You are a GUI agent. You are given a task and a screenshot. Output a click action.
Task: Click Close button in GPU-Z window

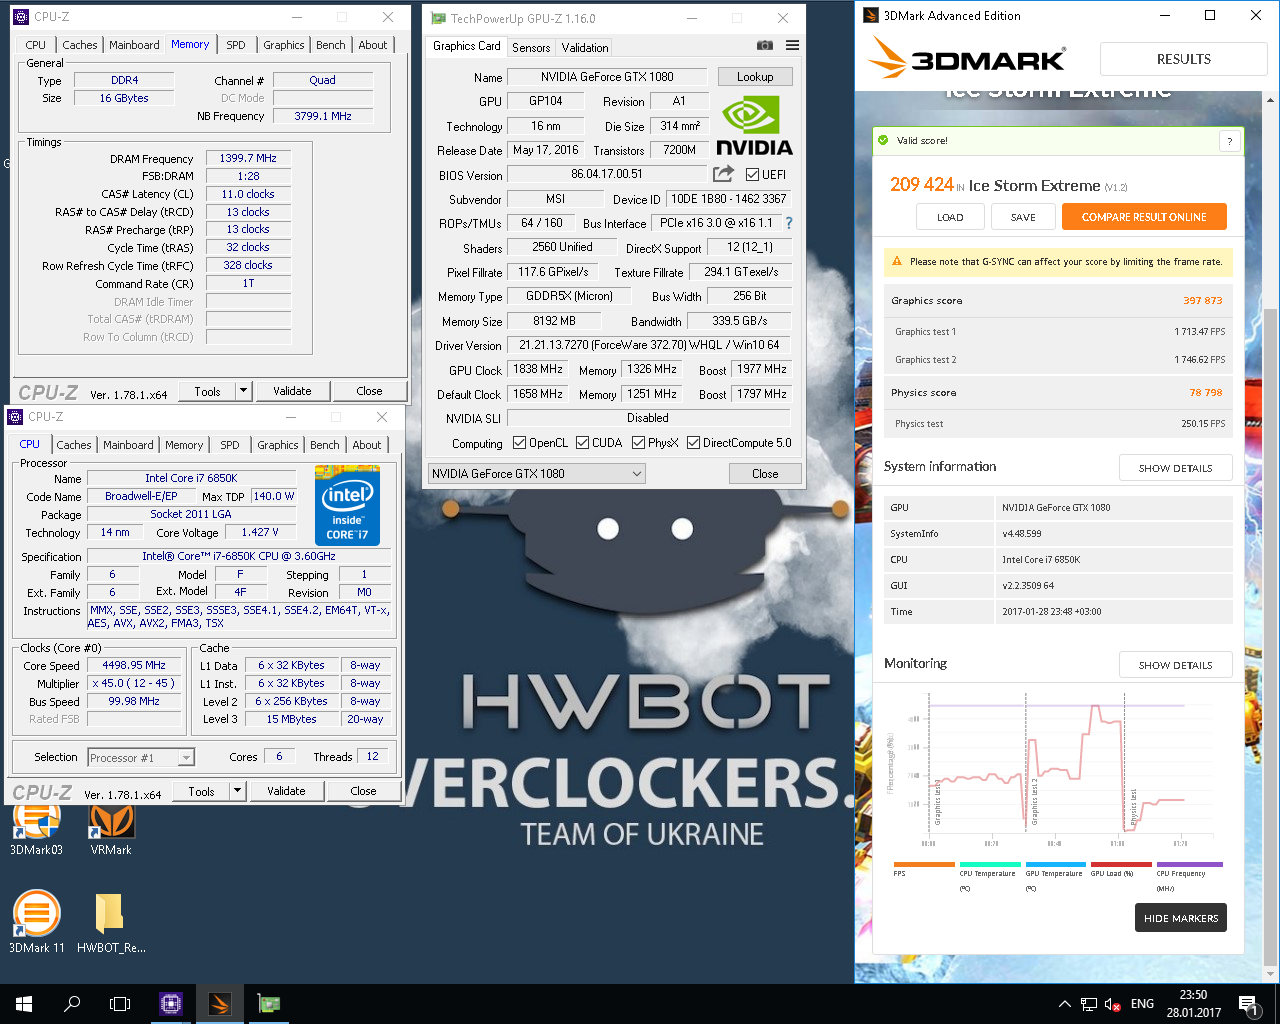[765, 474]
